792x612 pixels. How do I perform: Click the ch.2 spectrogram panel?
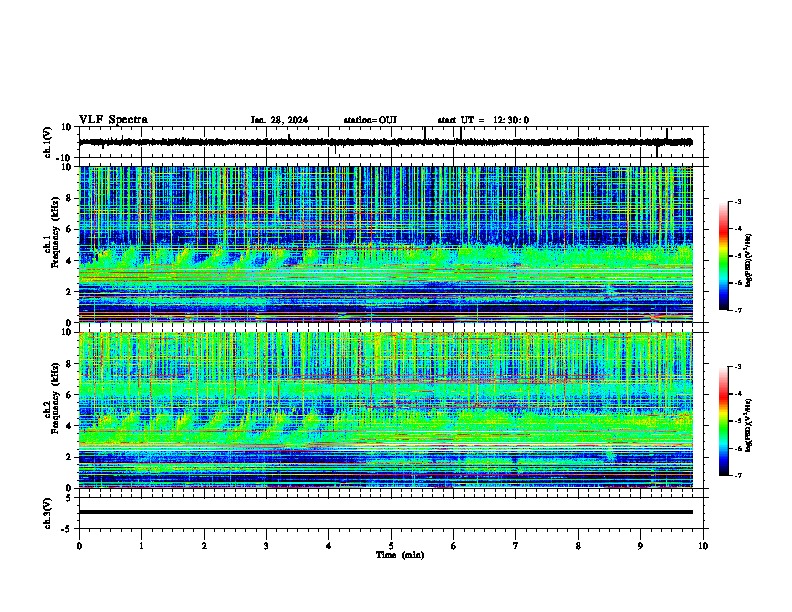click(386, 410)
